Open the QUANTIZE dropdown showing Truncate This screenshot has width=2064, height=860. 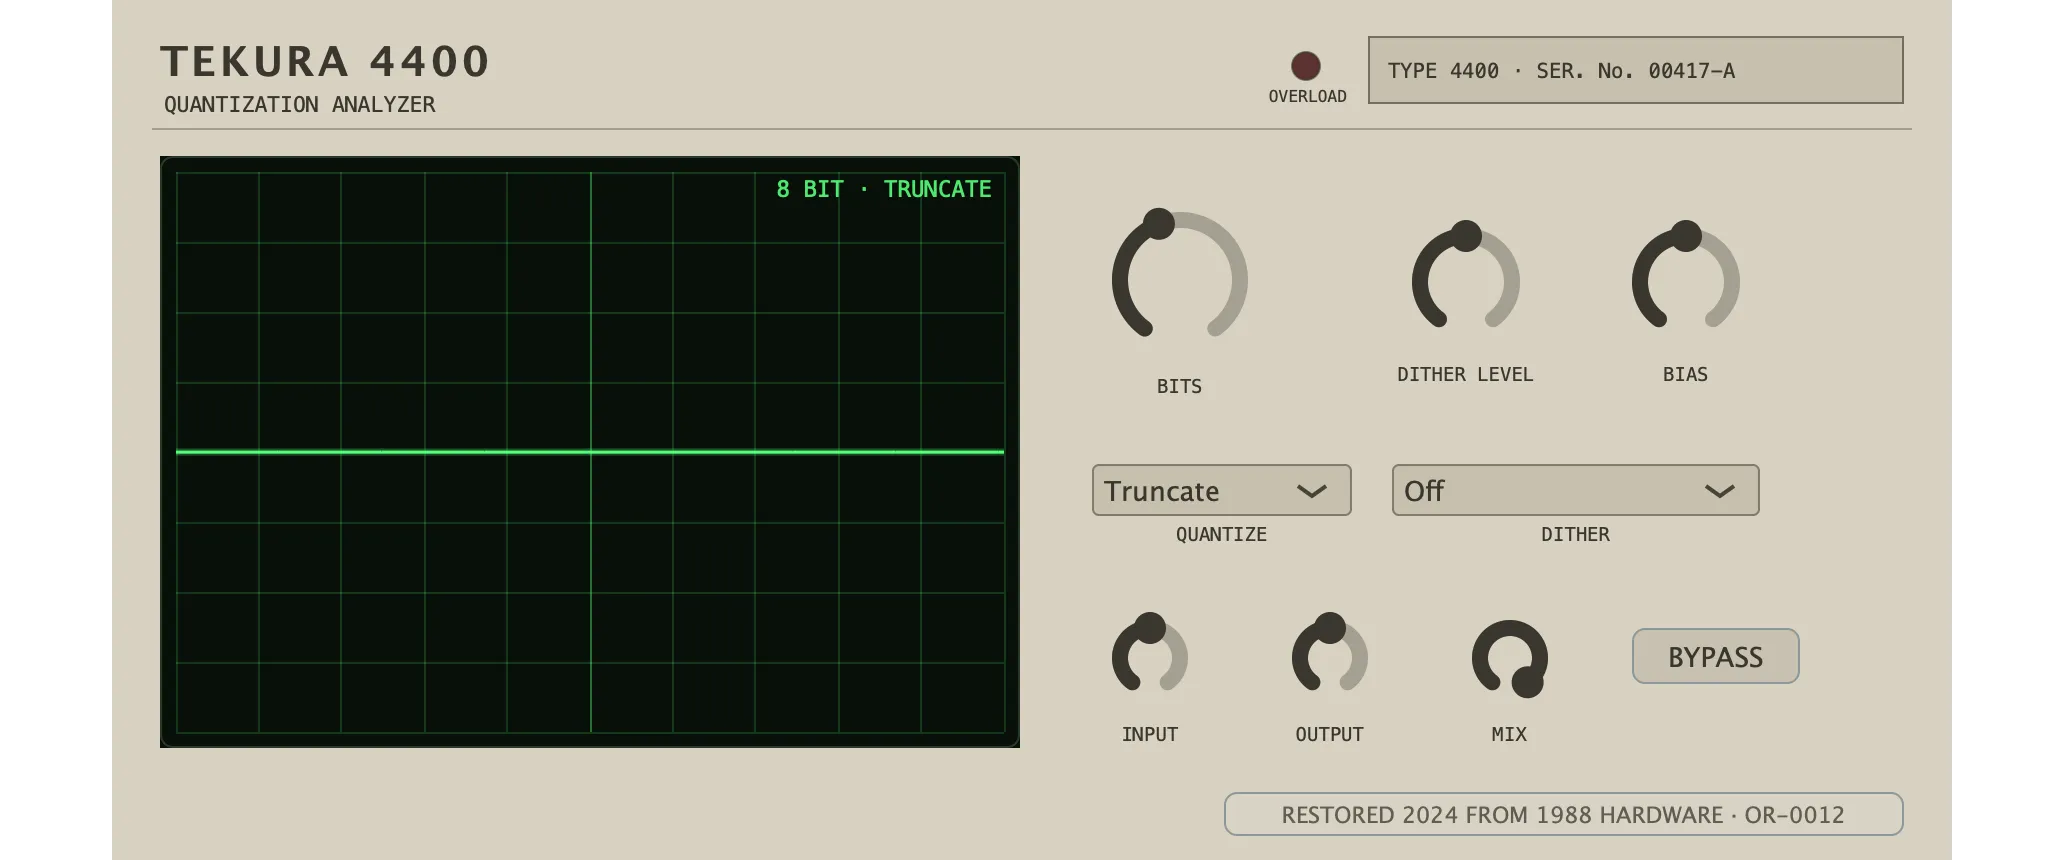pyautogui.click(x=1221, y=490)
